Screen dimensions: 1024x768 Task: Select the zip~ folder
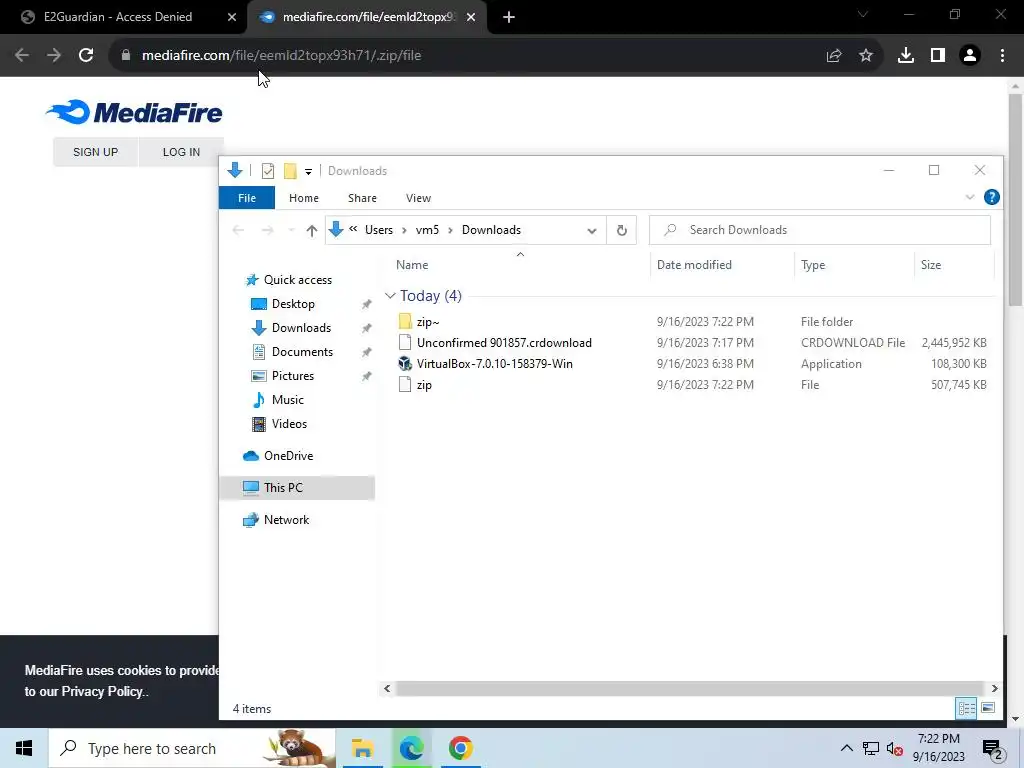[x=428, y=322]
